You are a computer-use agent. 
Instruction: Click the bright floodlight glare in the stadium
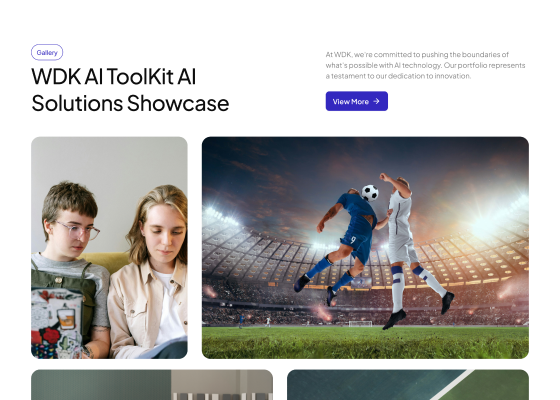pos(486,225)
